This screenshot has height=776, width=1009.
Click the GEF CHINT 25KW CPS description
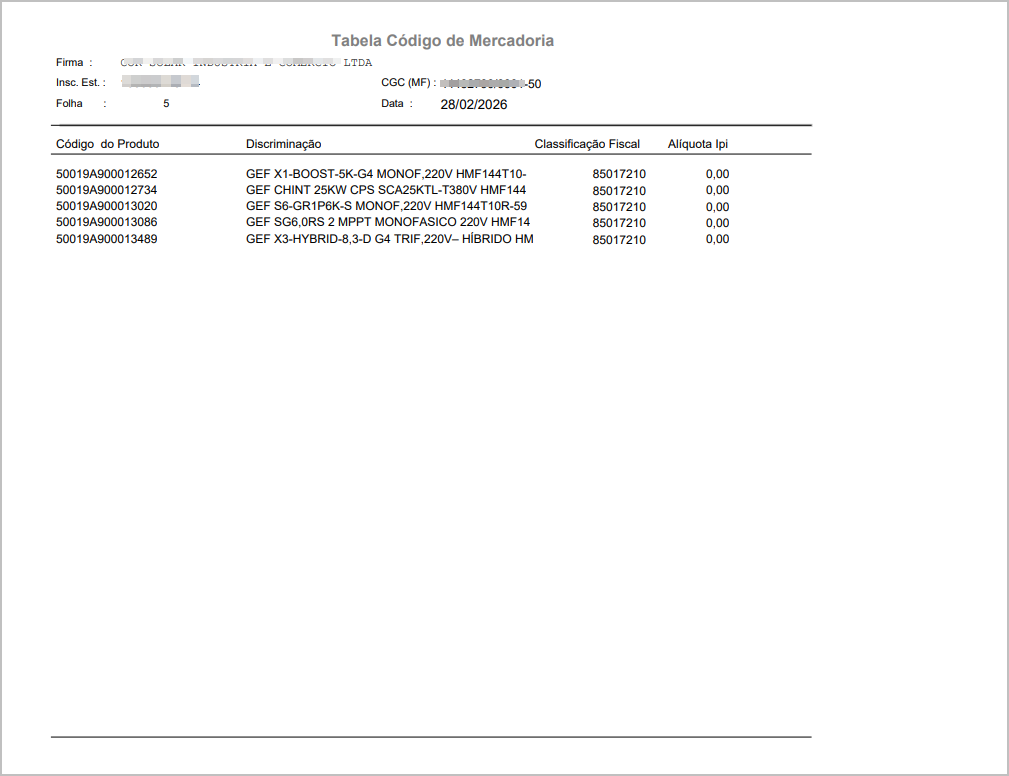point(386,190)
